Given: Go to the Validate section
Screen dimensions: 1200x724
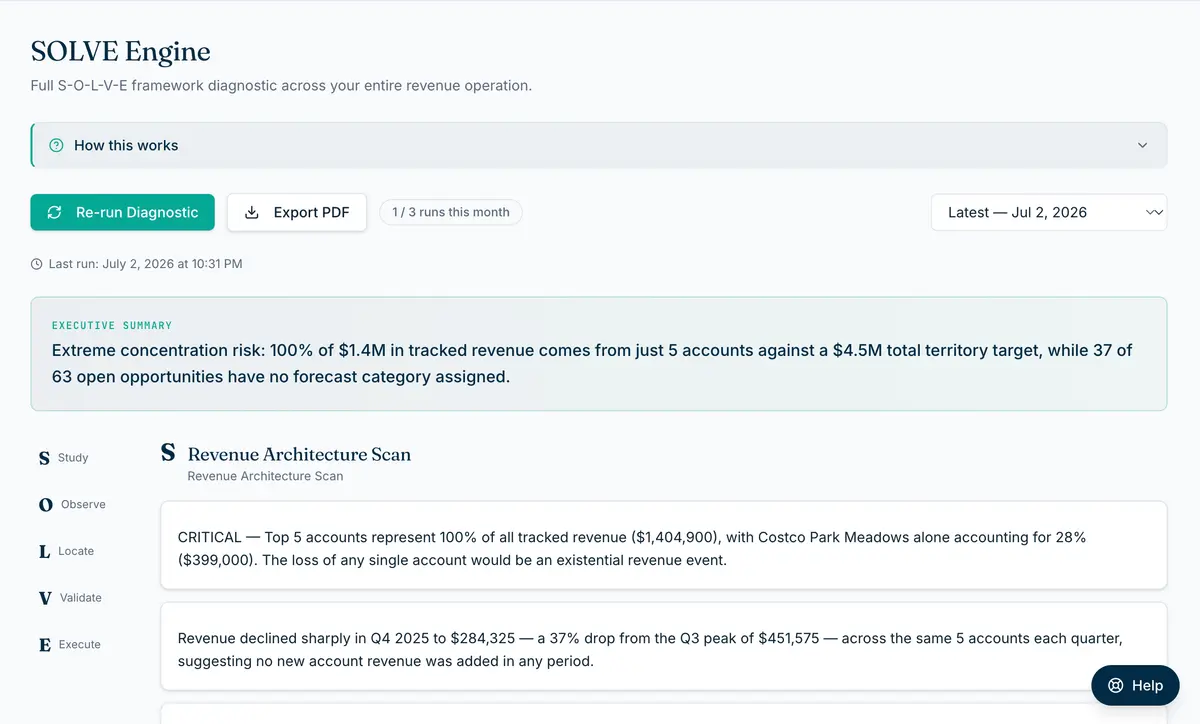Looking at the screenshot, I should tap(70, 598).
